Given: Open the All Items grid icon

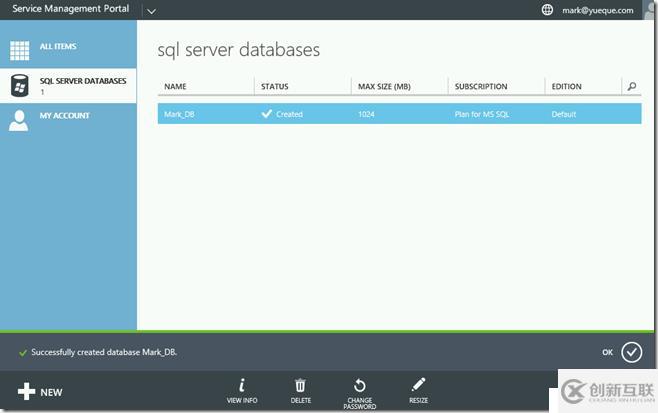Looking at the screenshot, I should click(20, 51).
